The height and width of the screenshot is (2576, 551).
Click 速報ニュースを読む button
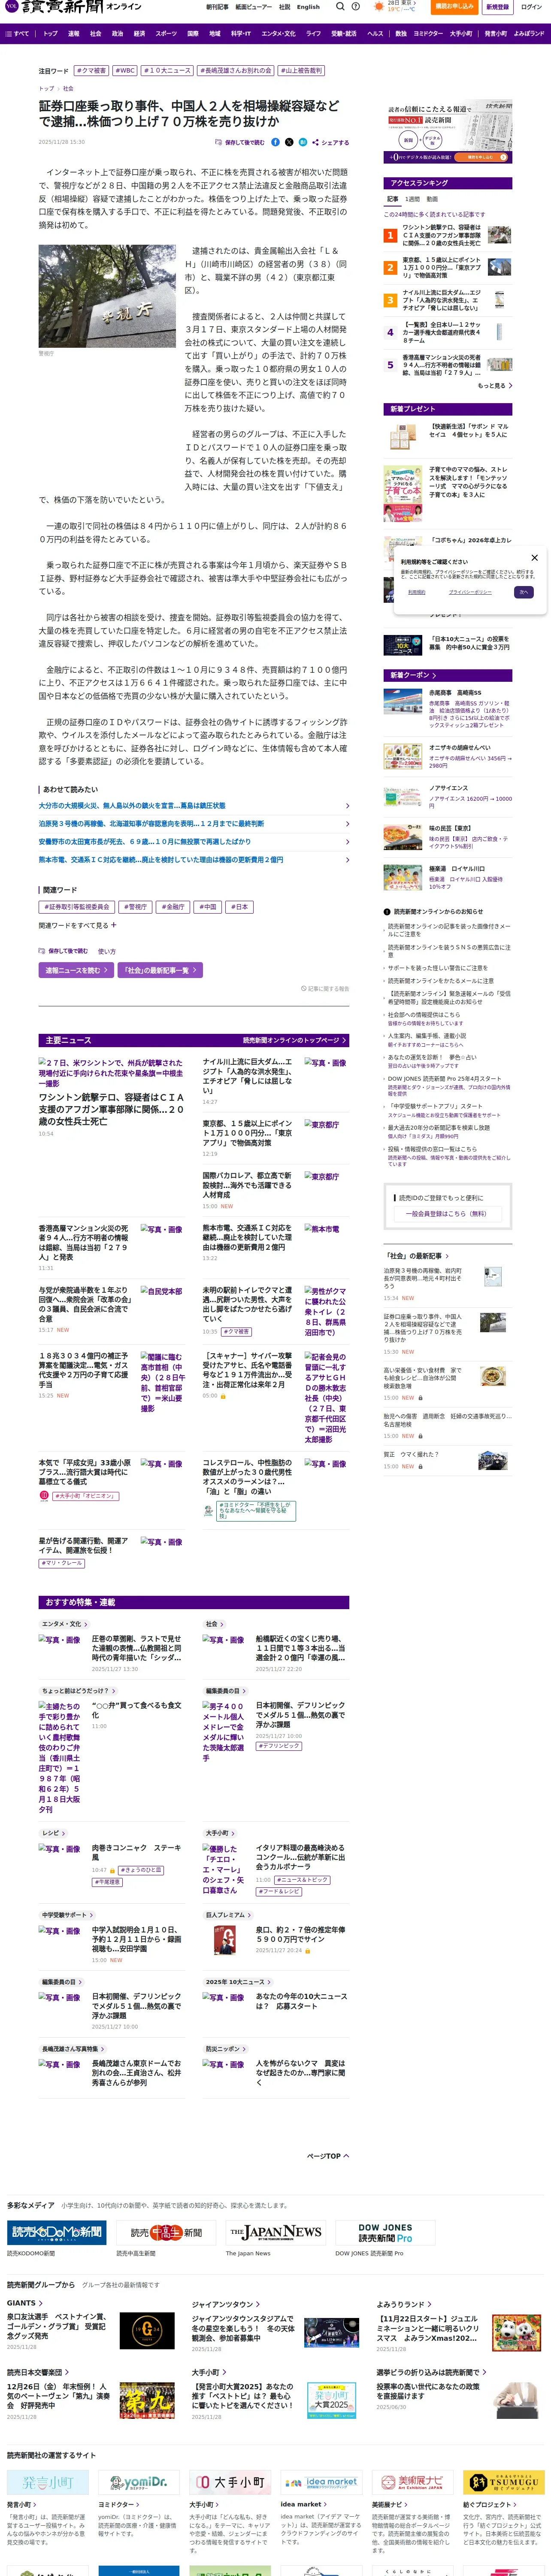tap(76, 970)
